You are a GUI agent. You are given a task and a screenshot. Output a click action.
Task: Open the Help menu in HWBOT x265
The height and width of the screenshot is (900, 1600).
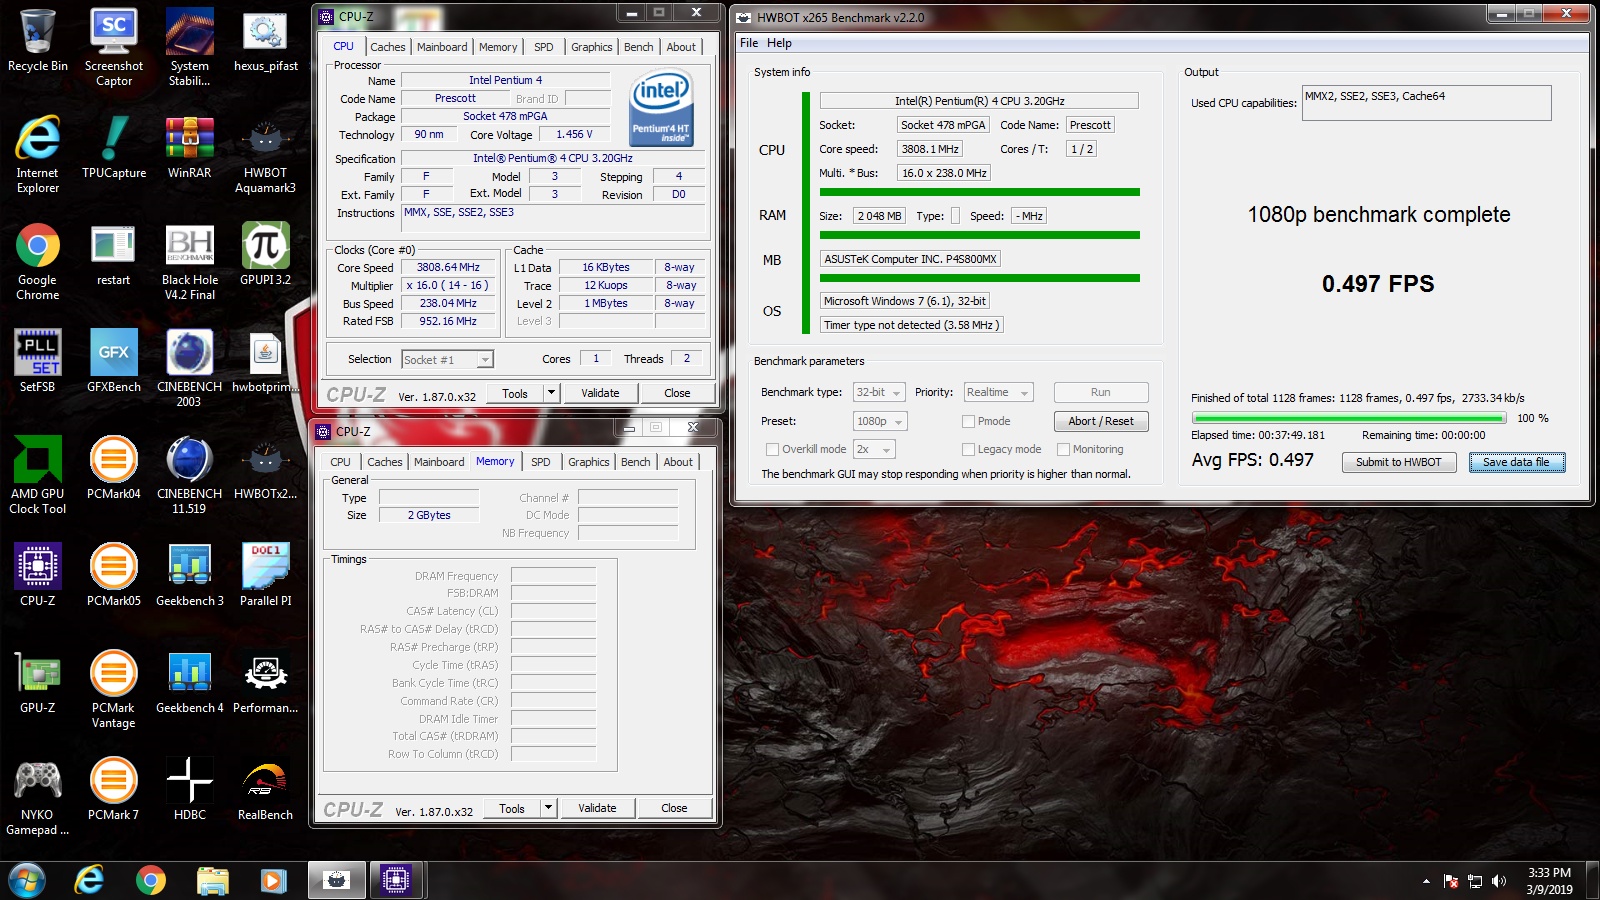[779, 43]
